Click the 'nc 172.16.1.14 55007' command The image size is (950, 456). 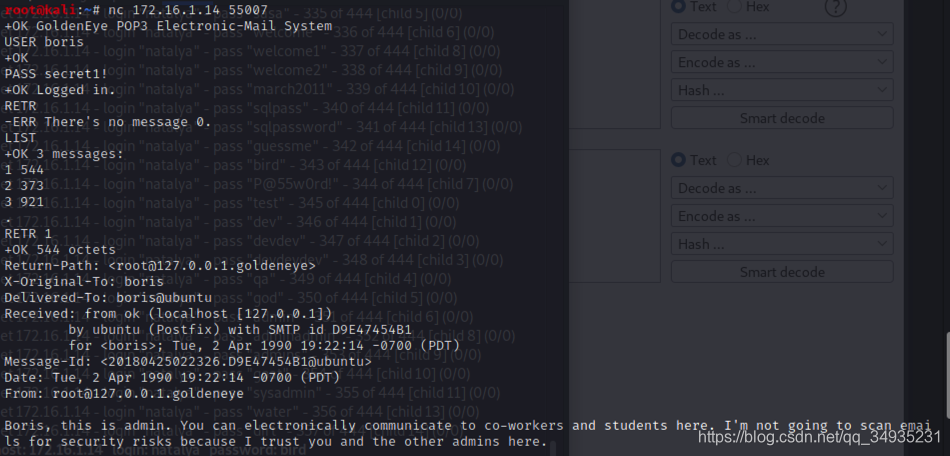pos(188,10)
